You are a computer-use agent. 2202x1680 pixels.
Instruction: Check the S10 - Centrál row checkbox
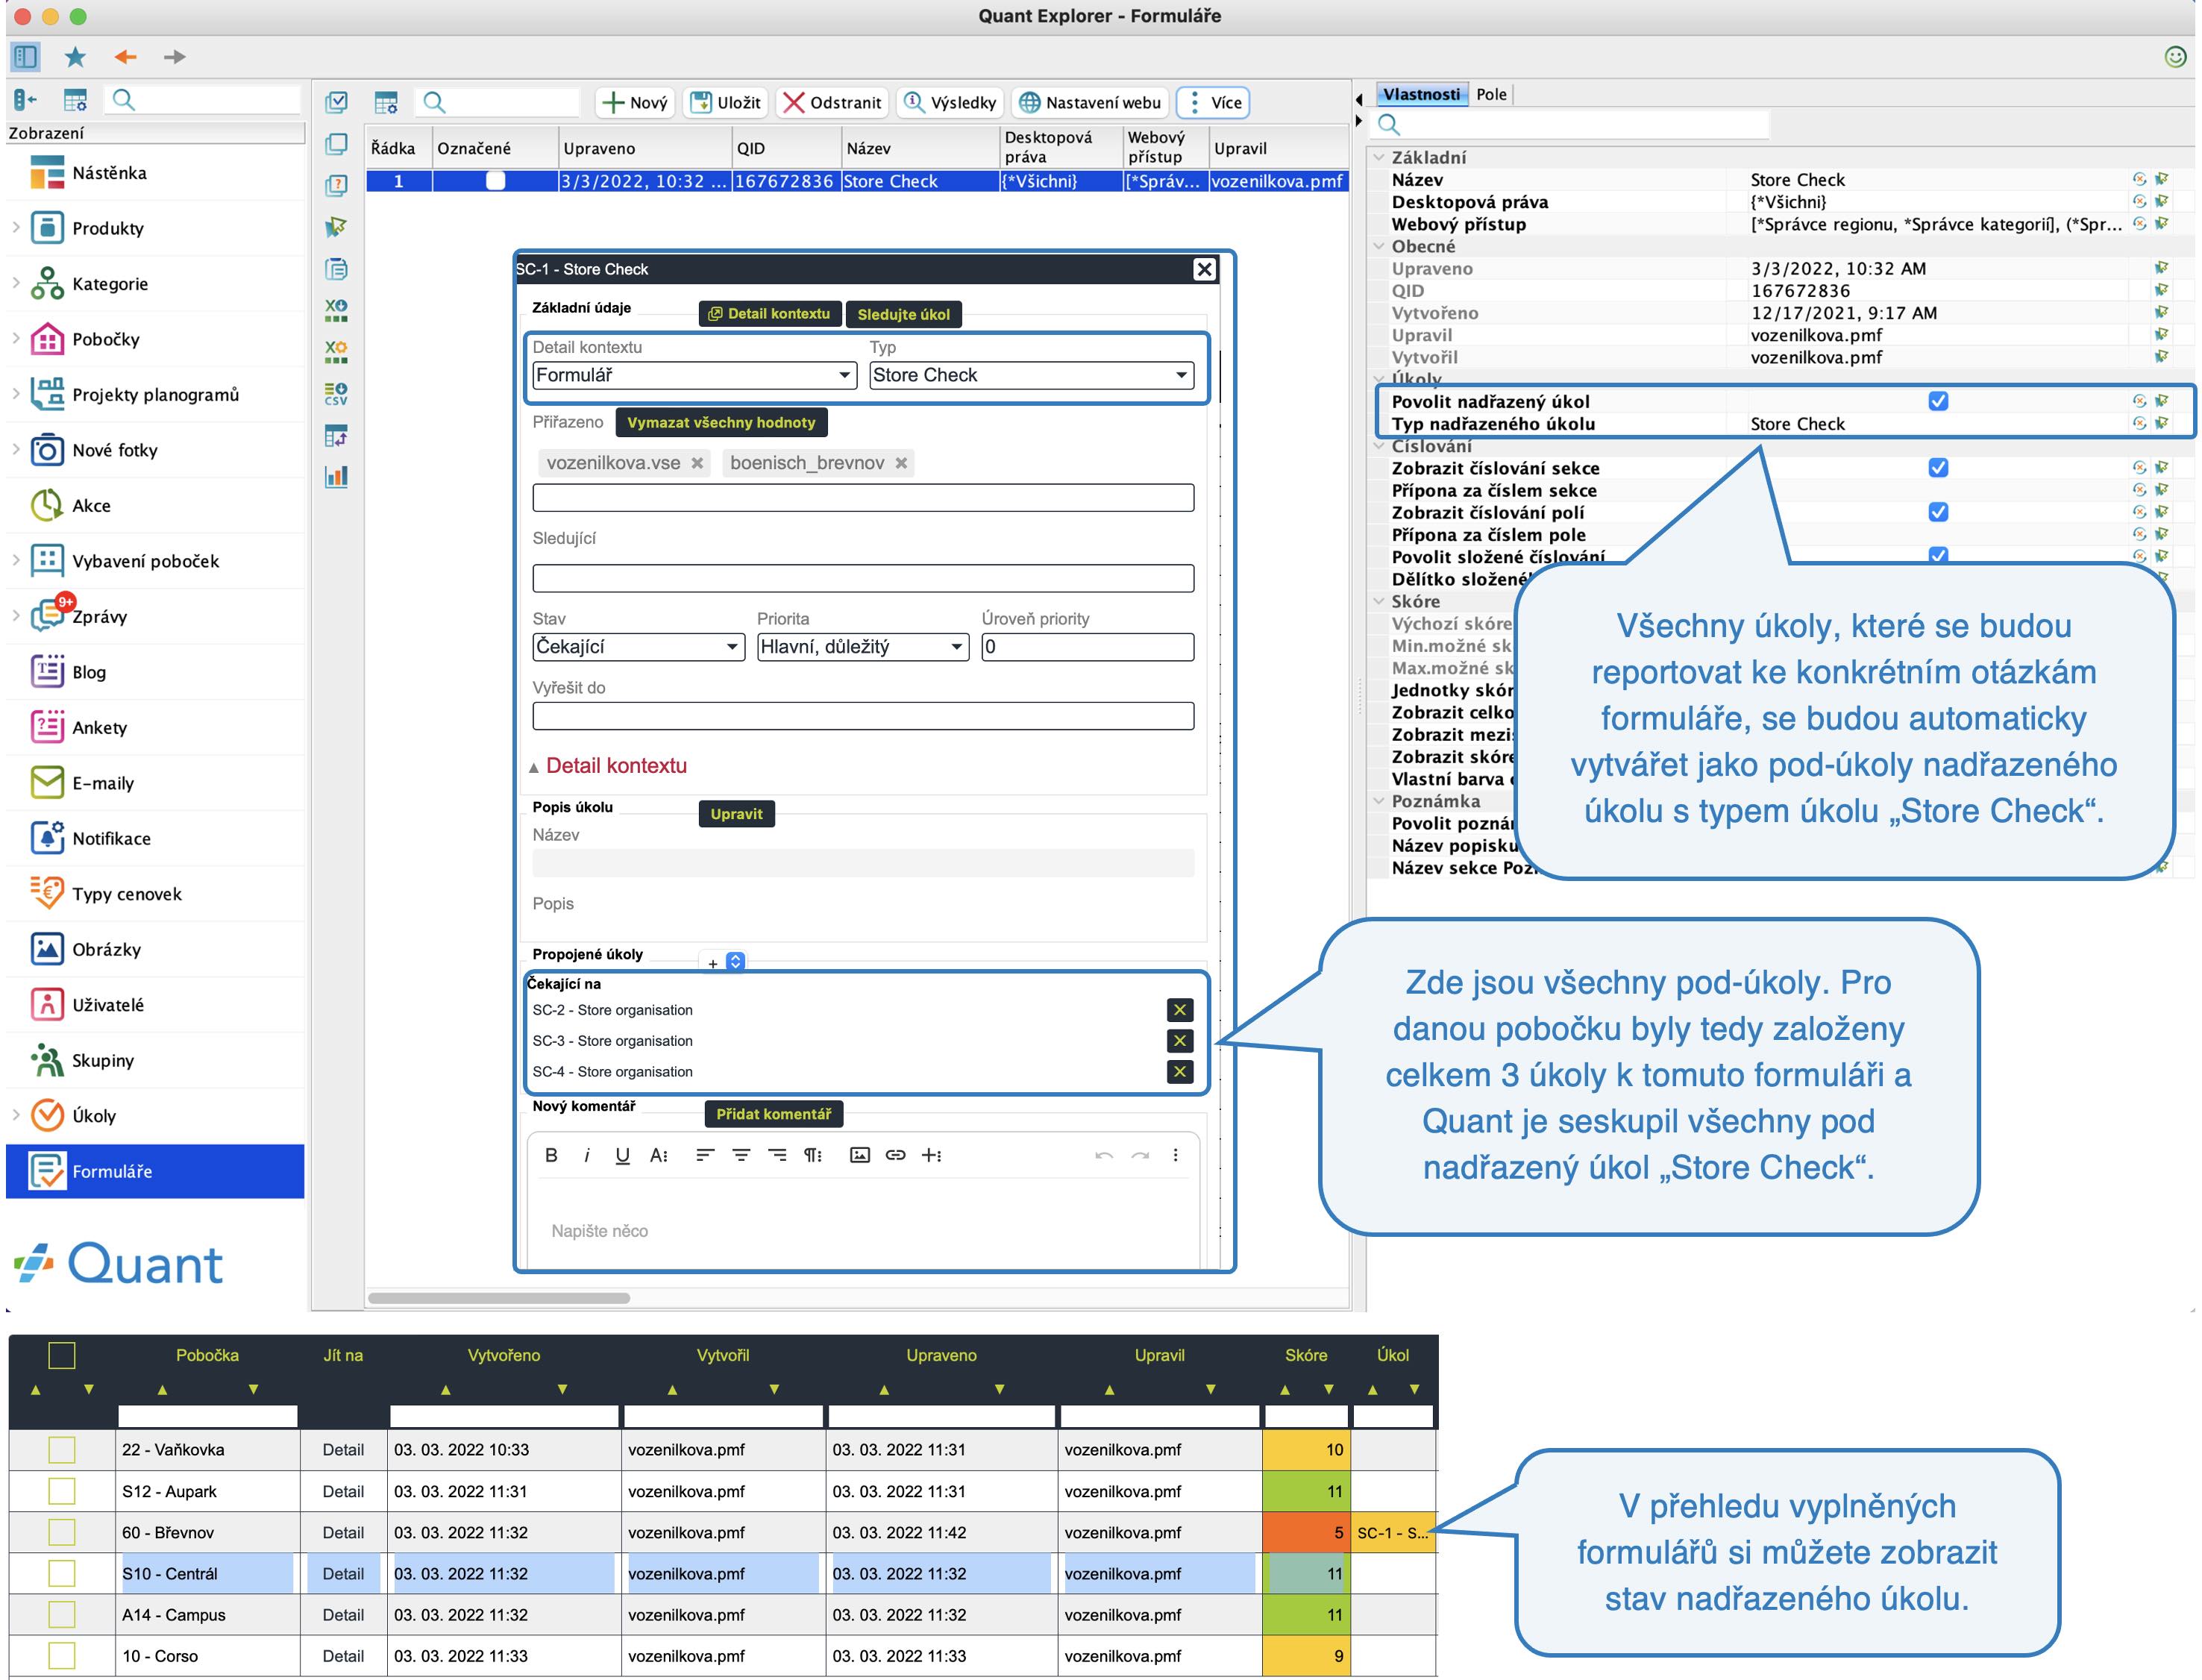(x=62, y=1574)
